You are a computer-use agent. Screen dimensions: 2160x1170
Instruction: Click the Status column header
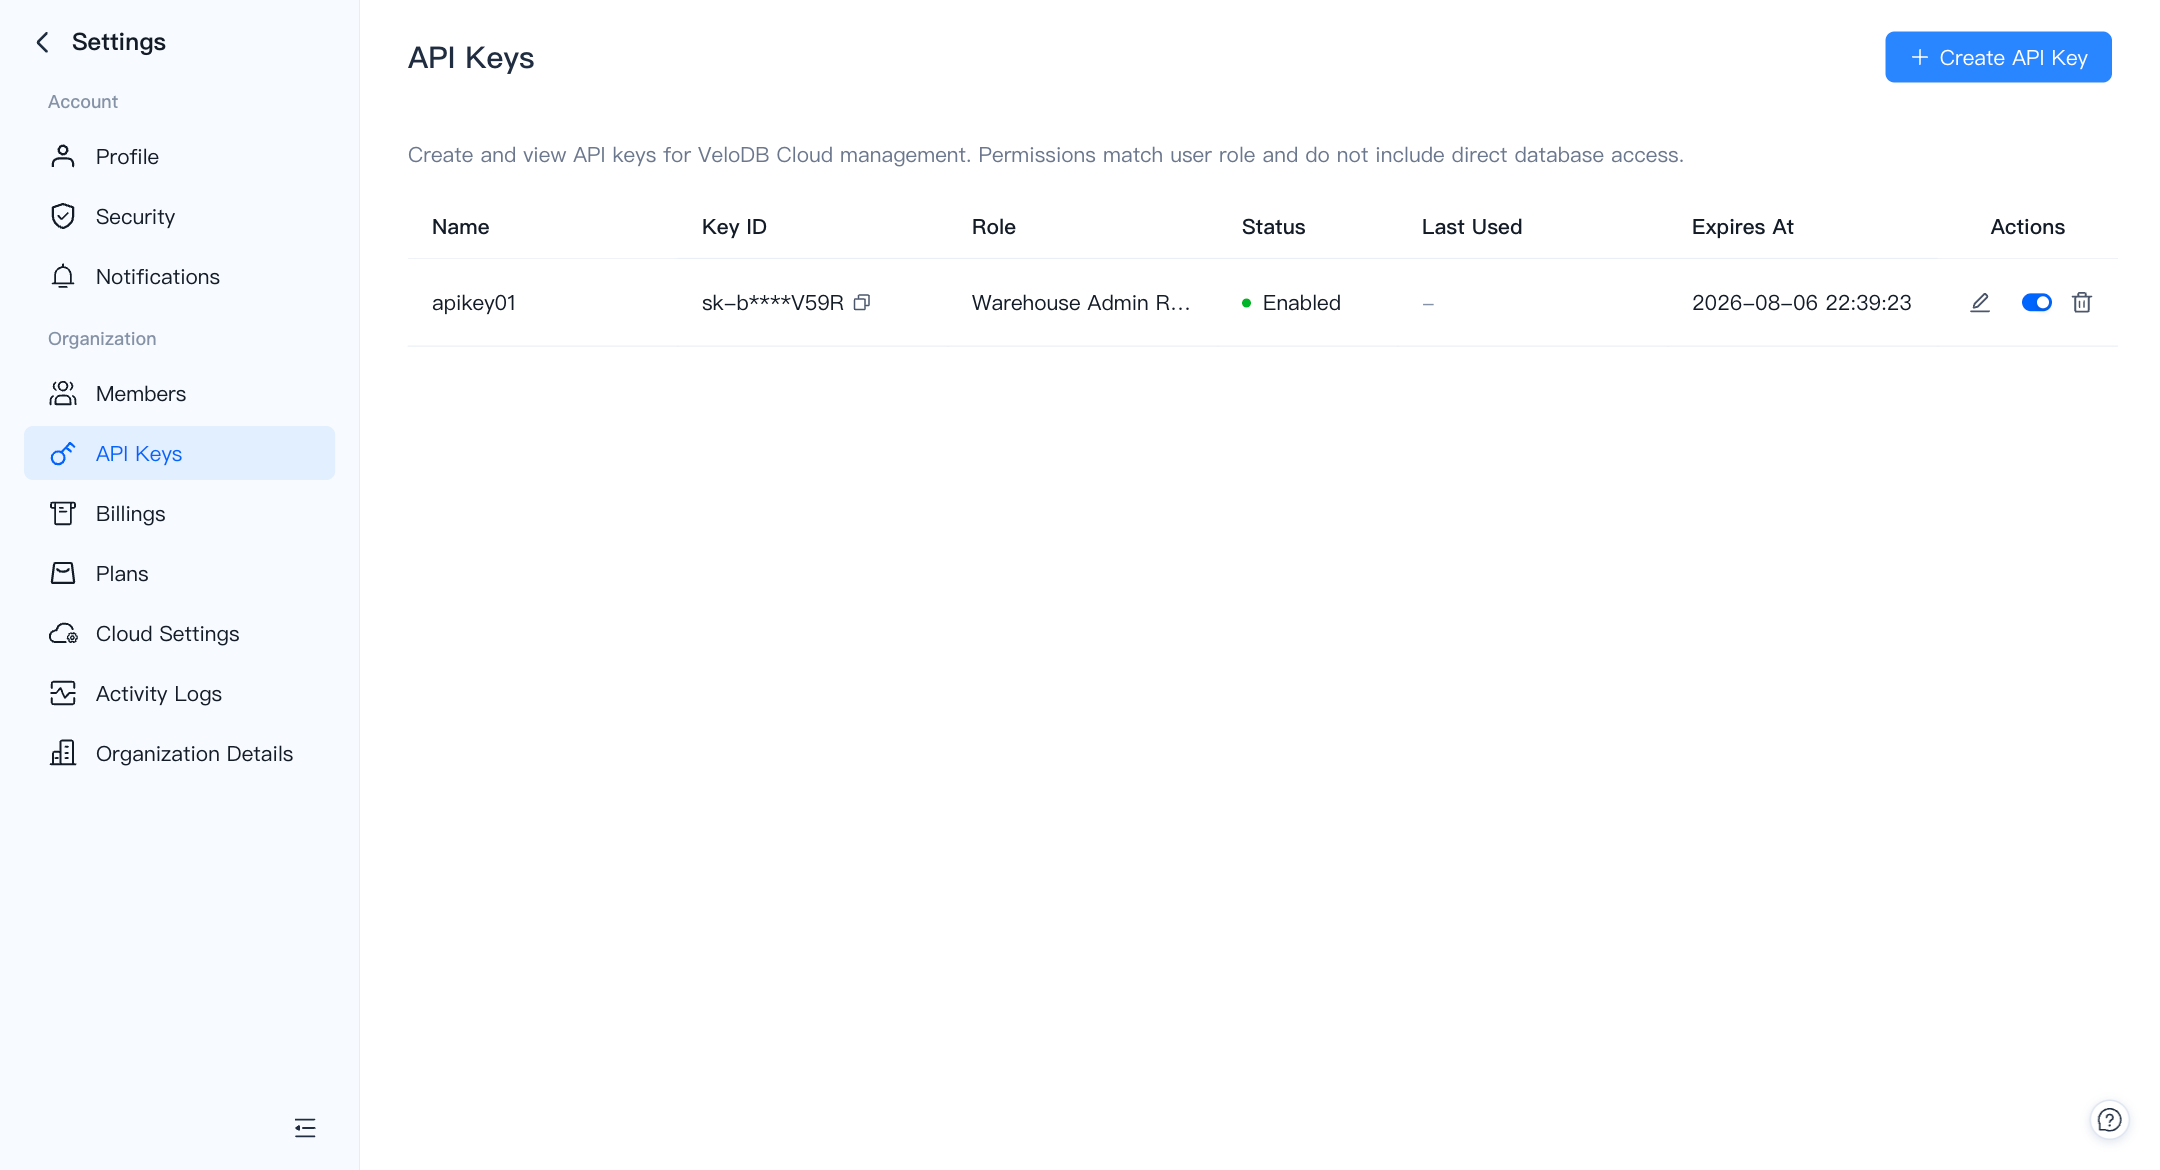pyautogui.click(x=1273, y=227)
